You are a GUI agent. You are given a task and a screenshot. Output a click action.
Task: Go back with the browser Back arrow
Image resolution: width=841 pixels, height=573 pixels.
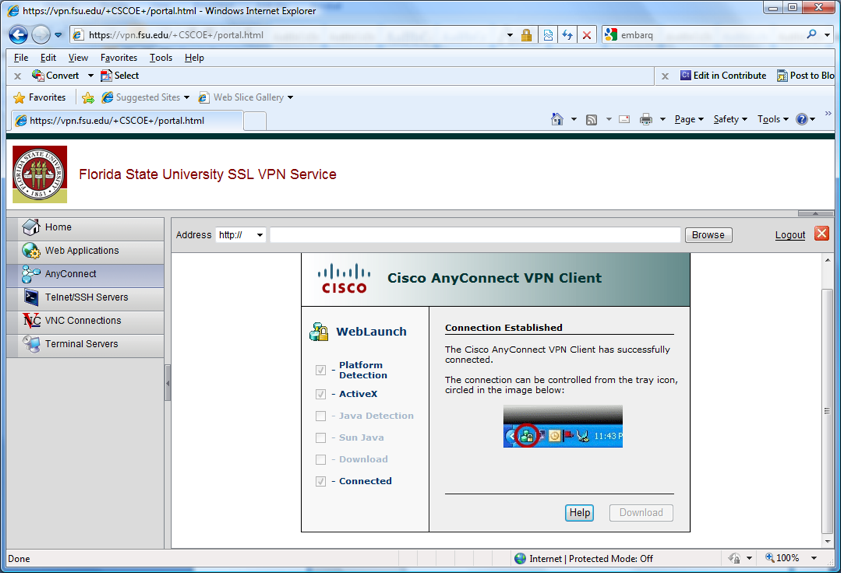pos(18,35)
